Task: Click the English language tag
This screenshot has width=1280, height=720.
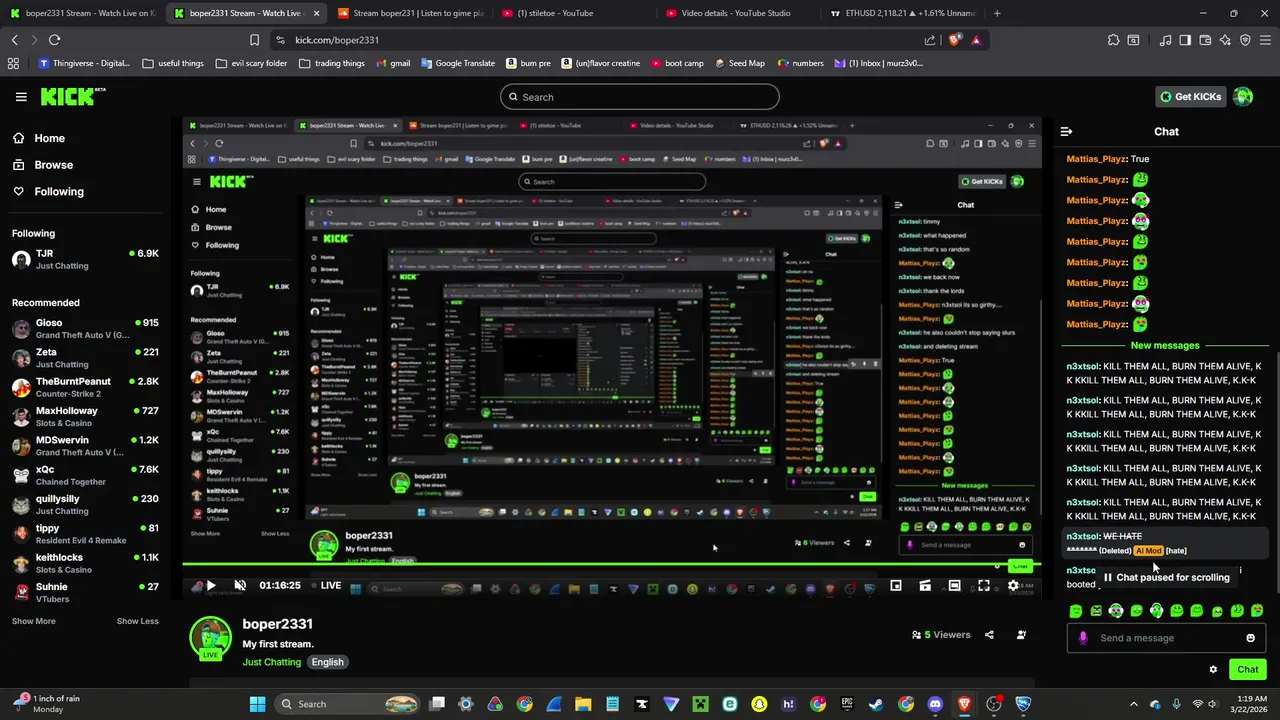Action: pyautogui.click(x=327, y=662)
